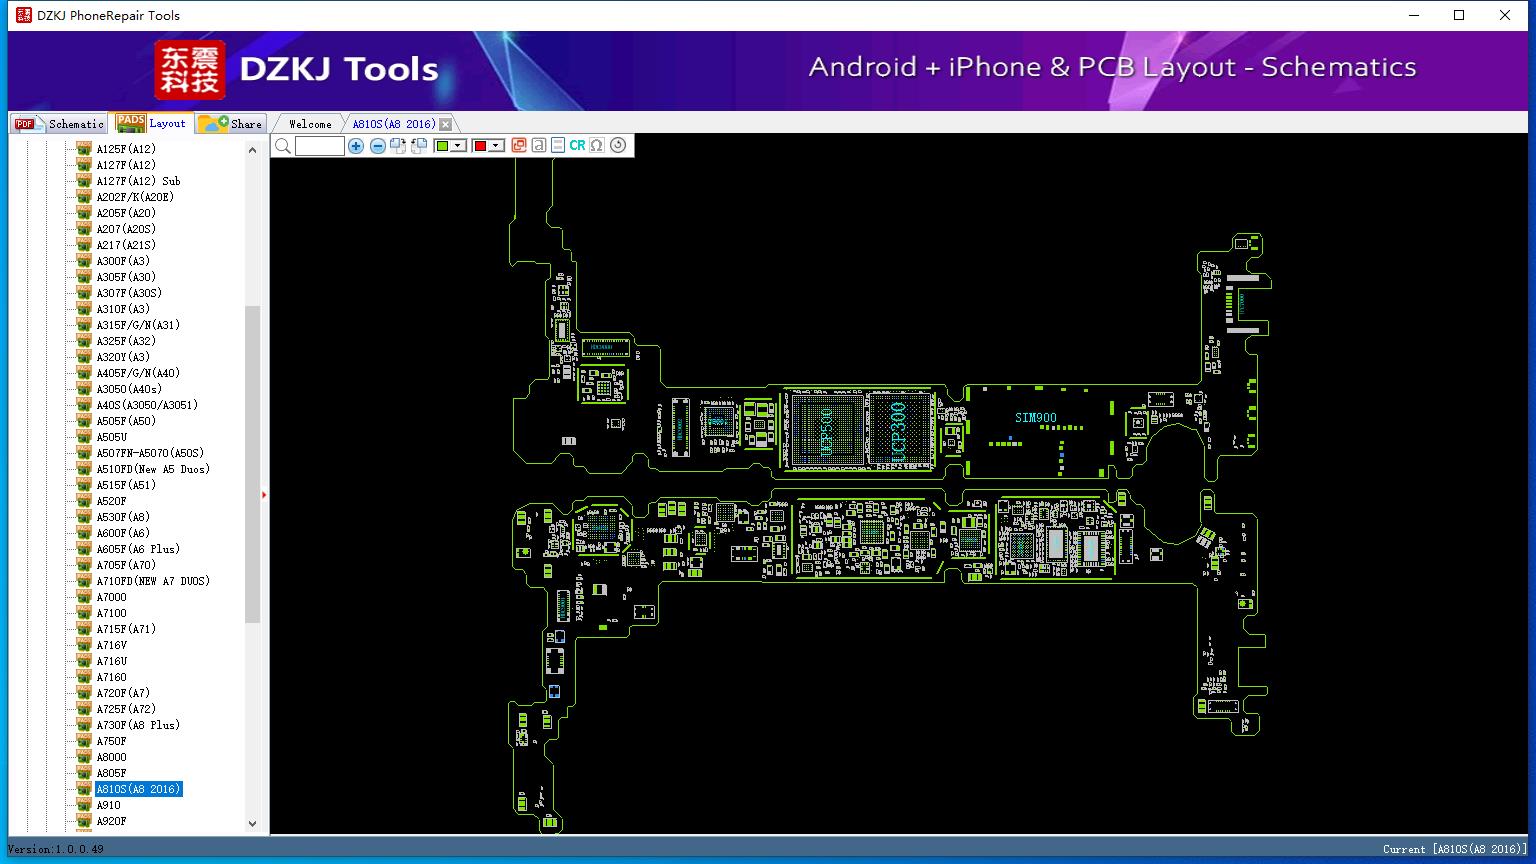
Task: Click tree scrollbar up arrow
Action: 252,150
